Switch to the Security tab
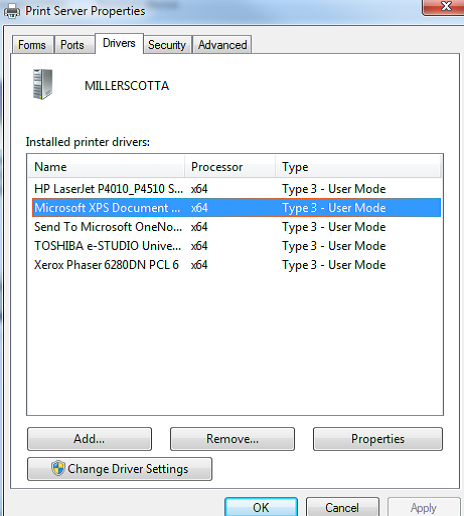The image size is (464, 516). click(x=167, y=45)
